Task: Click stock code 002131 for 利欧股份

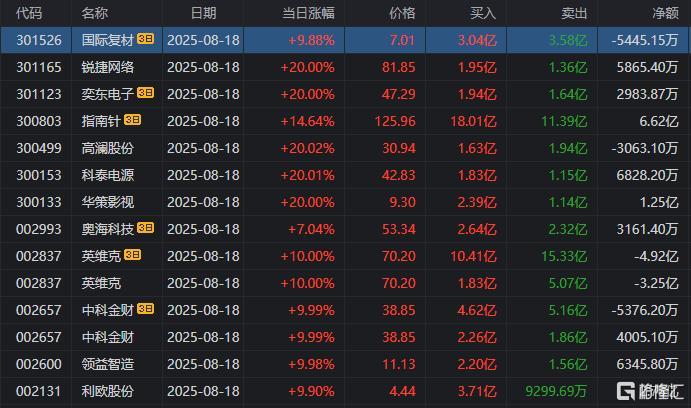Action: pyautogui.click(x=39, y=391)
